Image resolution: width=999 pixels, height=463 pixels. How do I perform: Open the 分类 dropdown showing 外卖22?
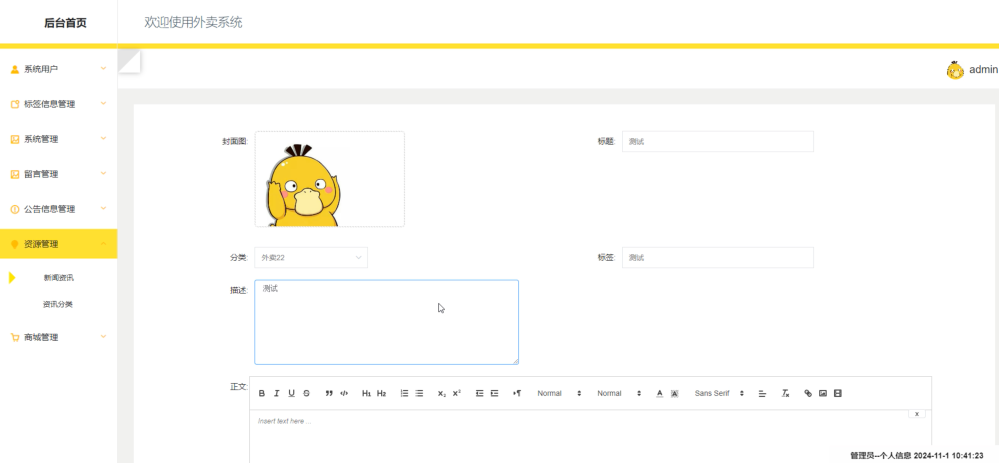click(311, 257)
